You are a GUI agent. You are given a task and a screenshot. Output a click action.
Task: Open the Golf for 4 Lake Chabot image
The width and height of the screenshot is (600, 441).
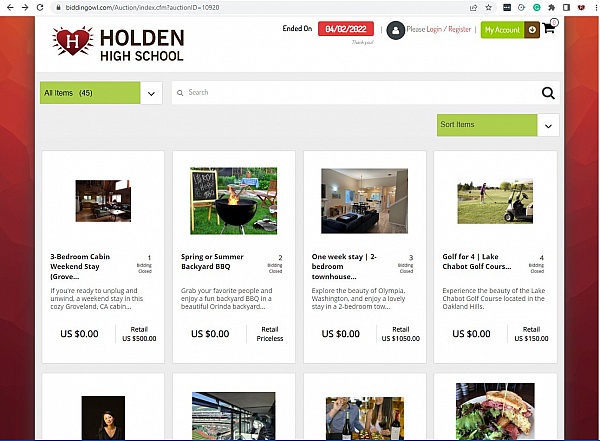[495, 201]
